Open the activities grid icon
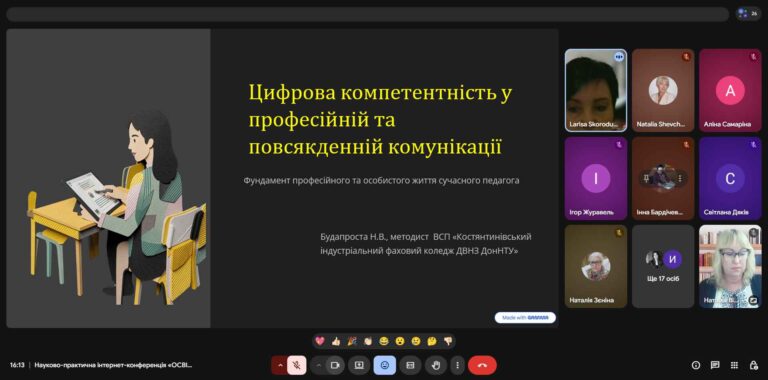Image resolution: width=768 pixels, height=380 pixels. 734,365
